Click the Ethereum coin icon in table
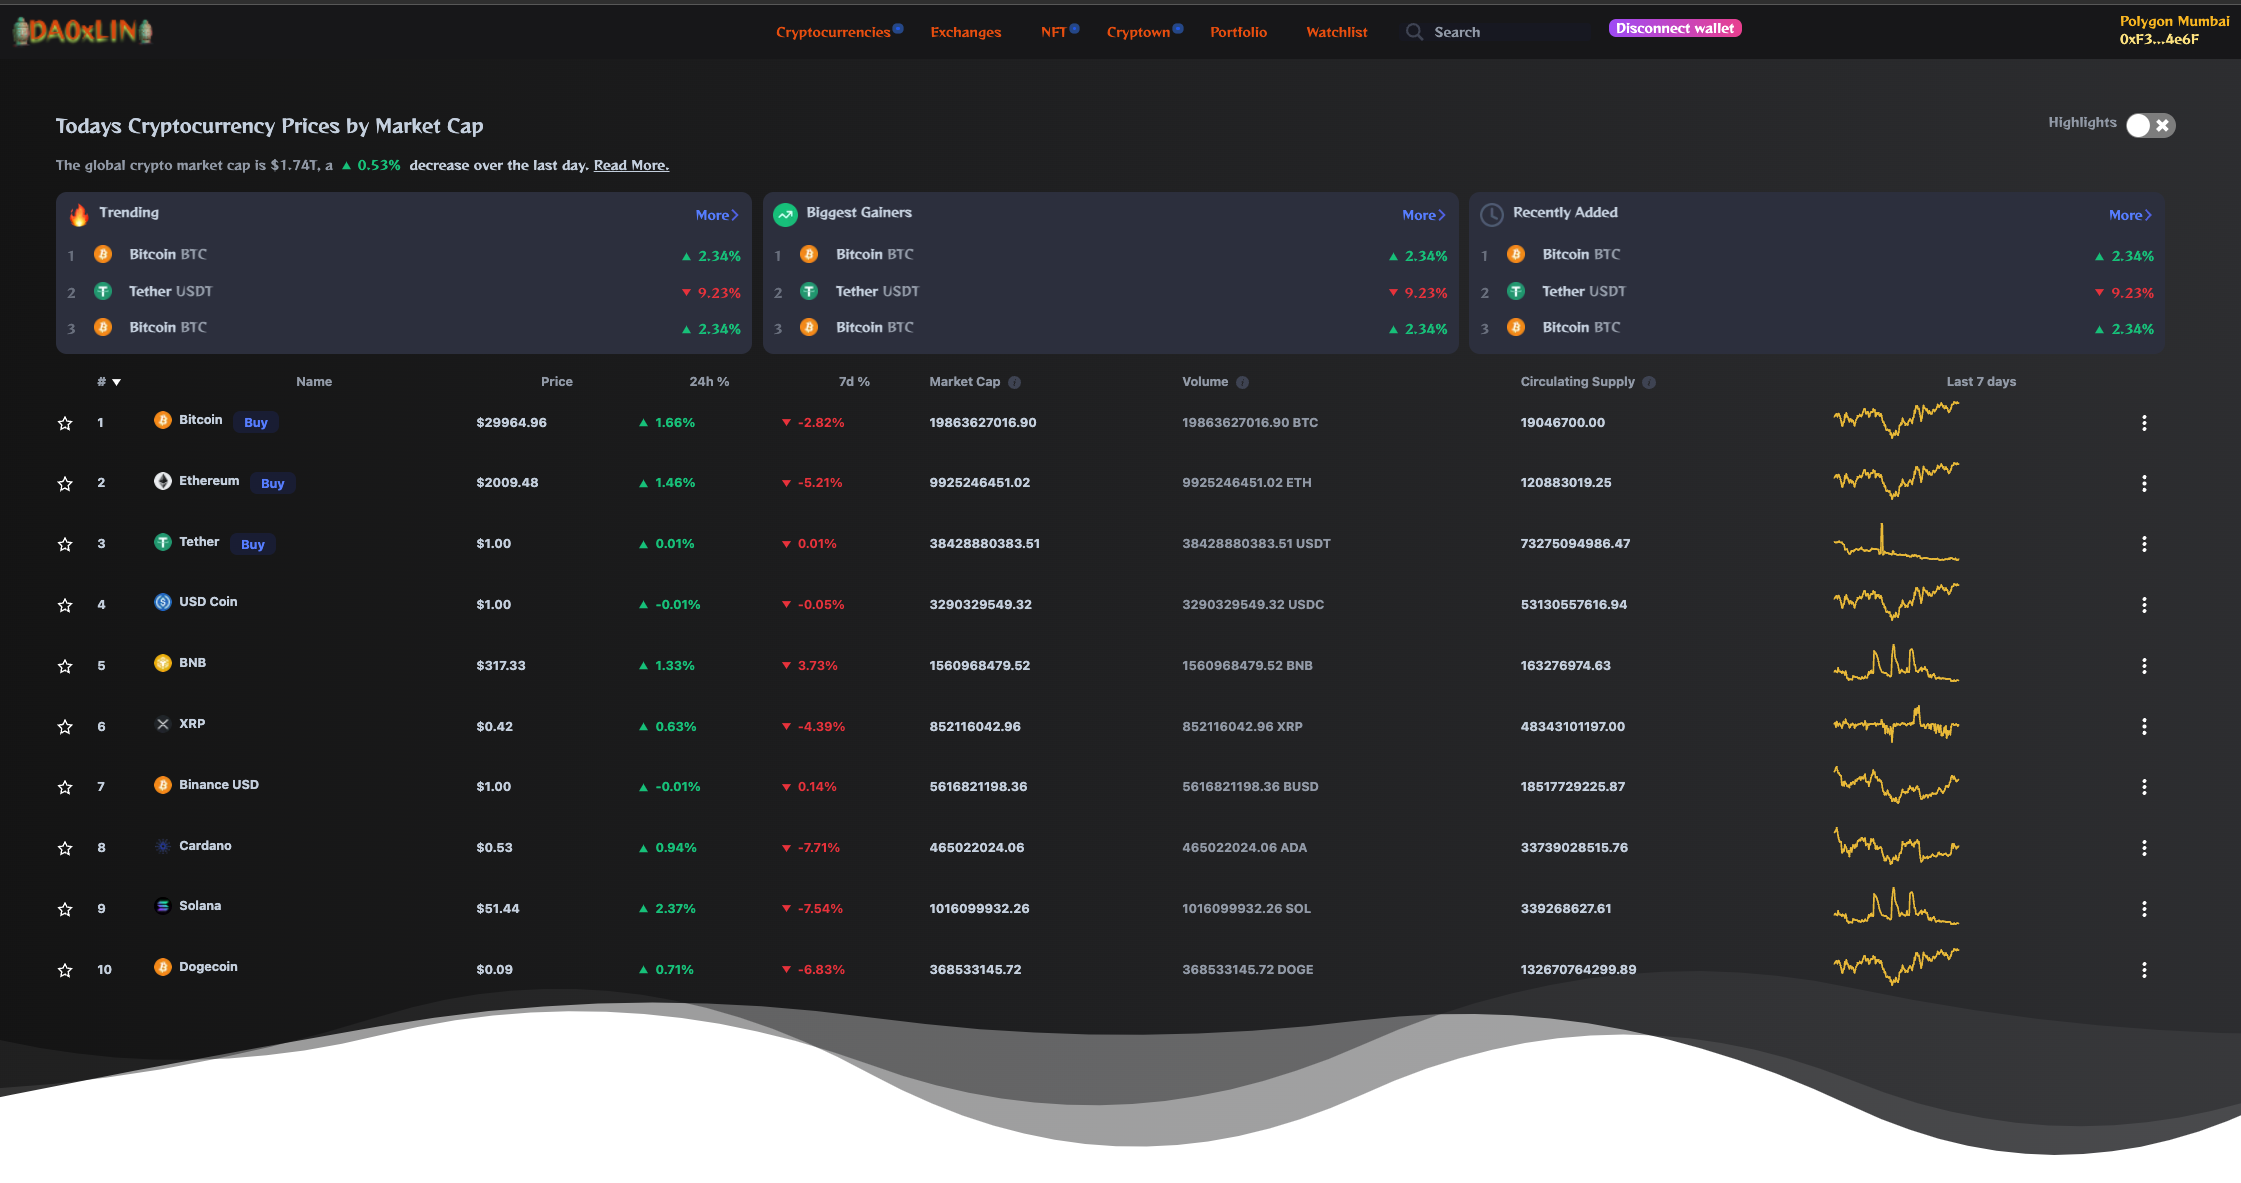The width and height of the screenshot is (2241, 1183). point(163,481)
